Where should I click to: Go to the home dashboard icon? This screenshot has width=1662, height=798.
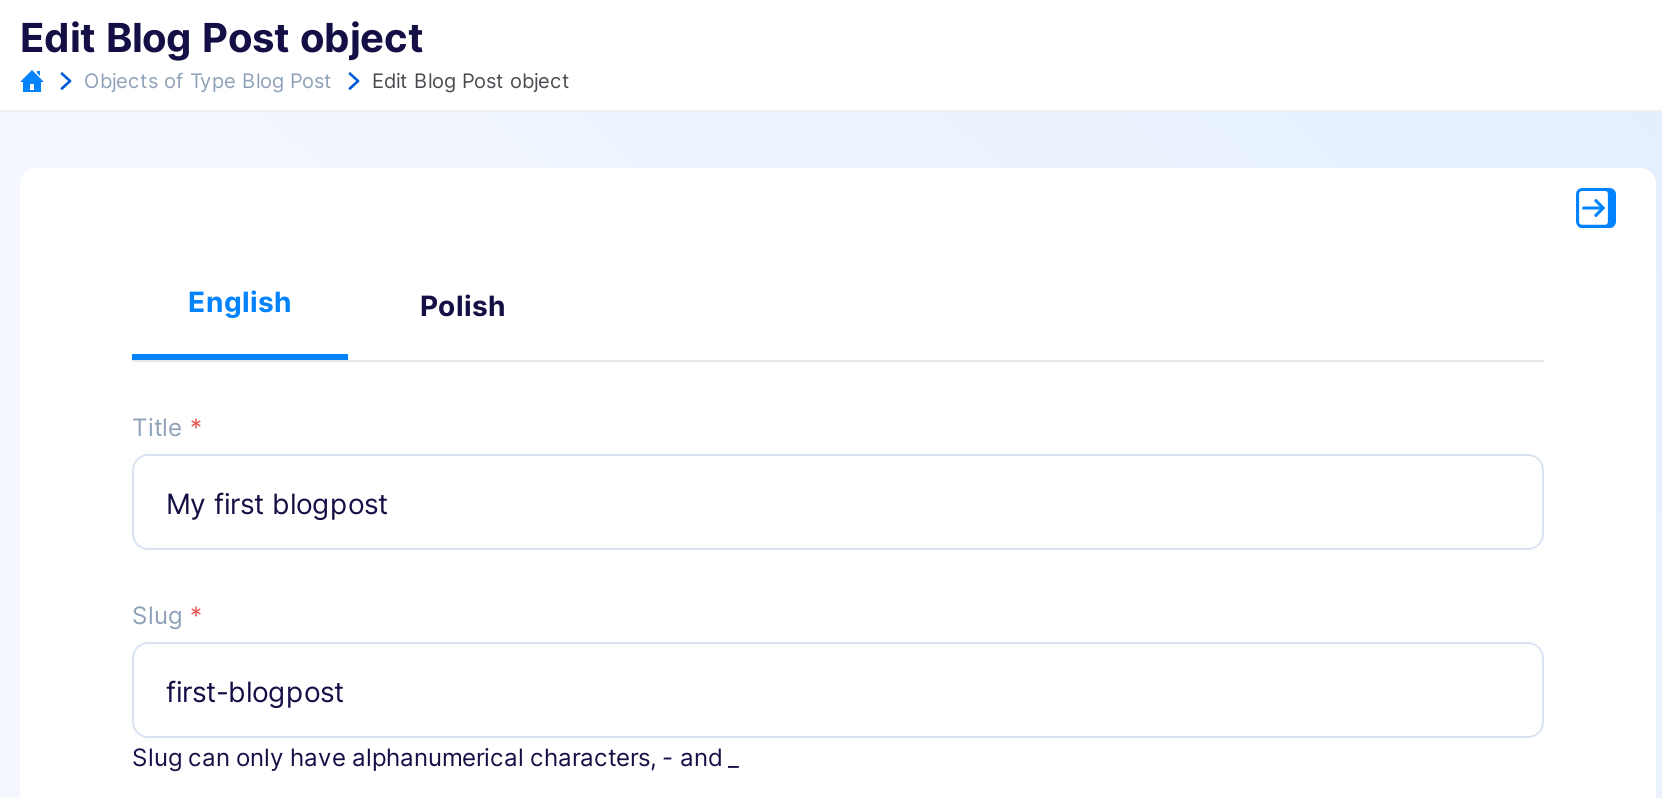tap(32, 81)
